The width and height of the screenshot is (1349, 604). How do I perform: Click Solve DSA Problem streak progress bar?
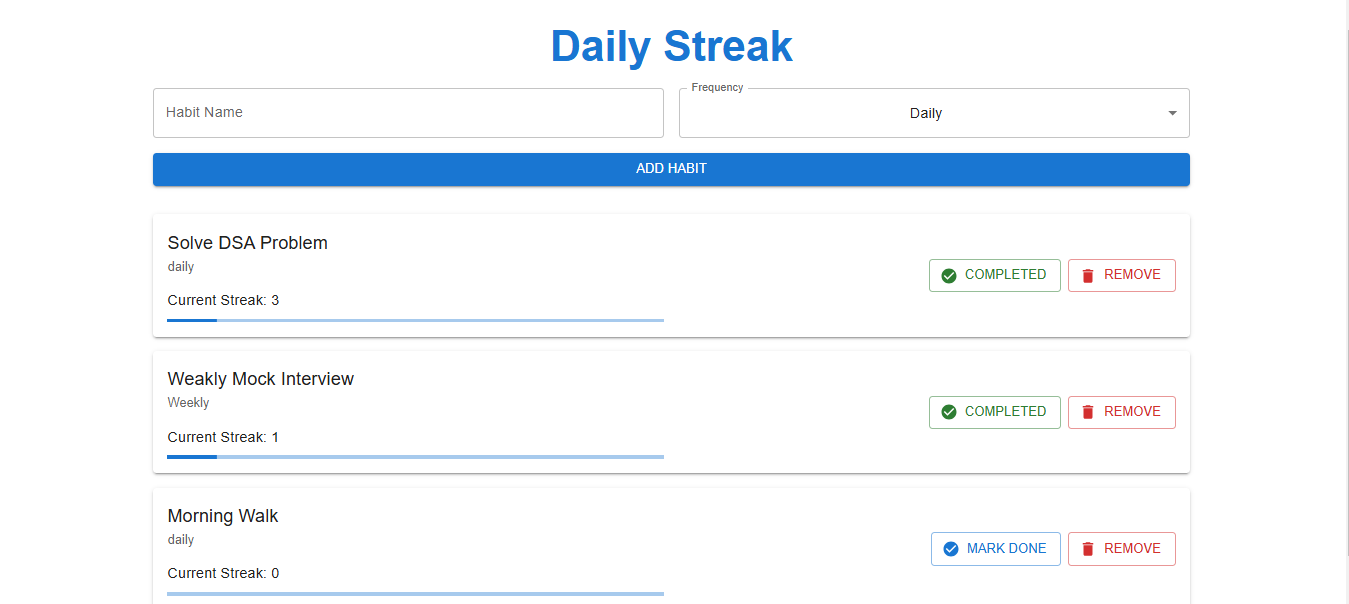pos(415,320)
